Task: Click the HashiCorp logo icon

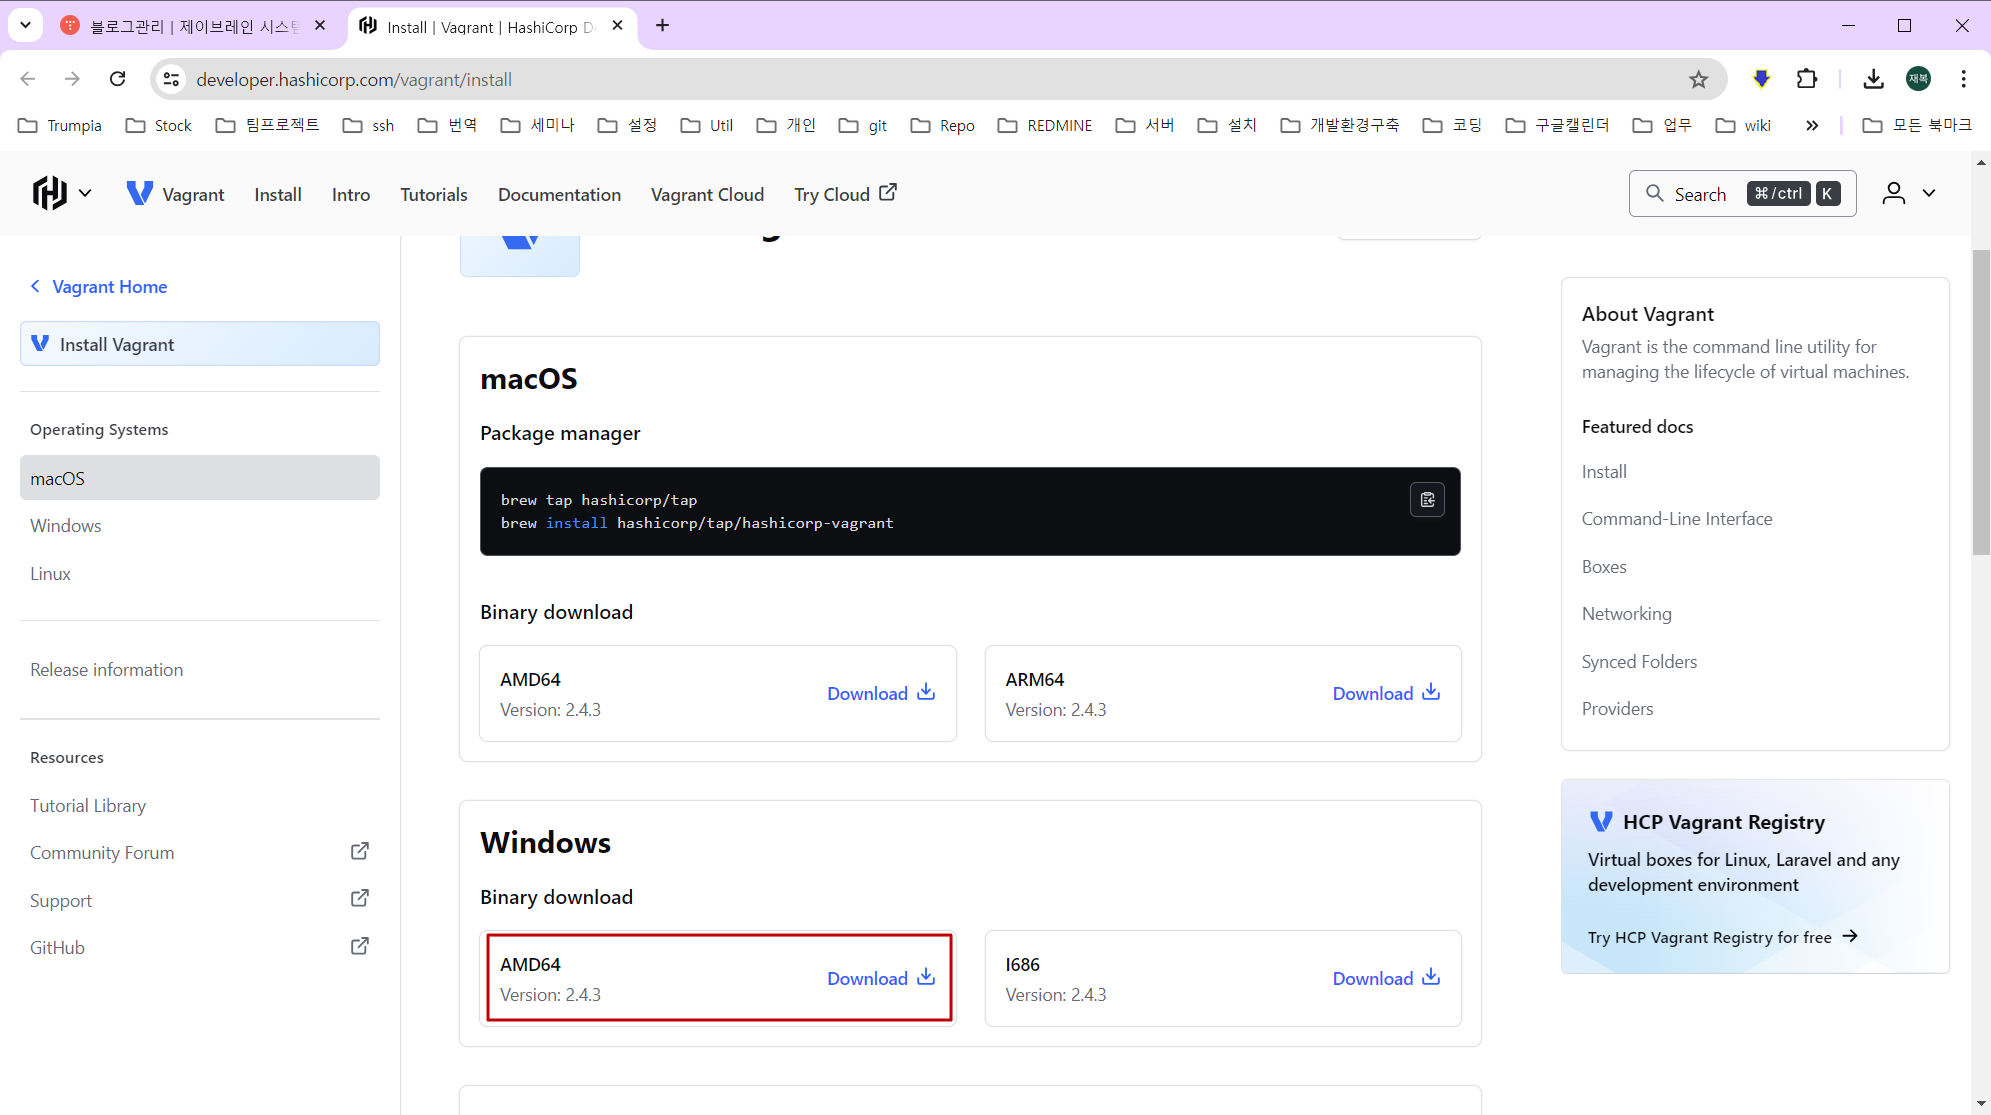Action: pyautogui.click(x=49, y=193)
